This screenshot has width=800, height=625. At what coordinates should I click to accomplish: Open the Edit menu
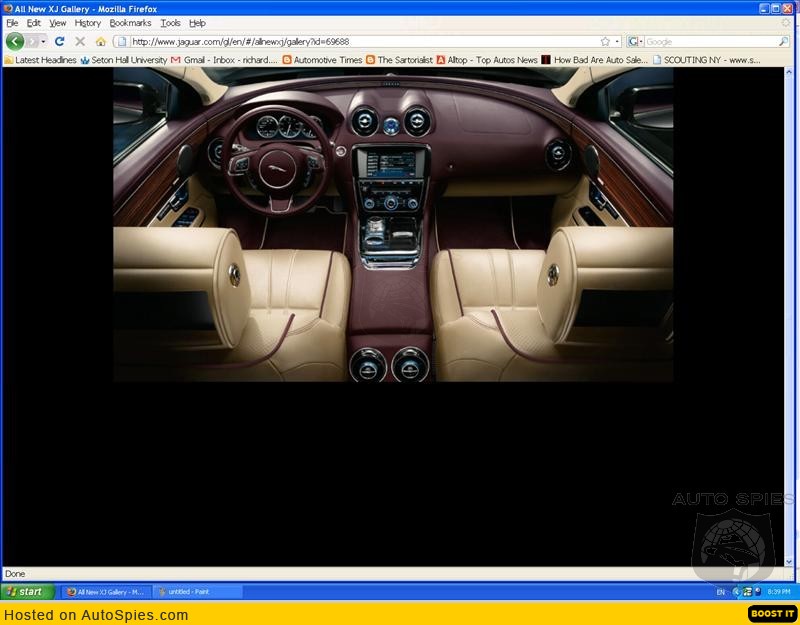point(34,23)
